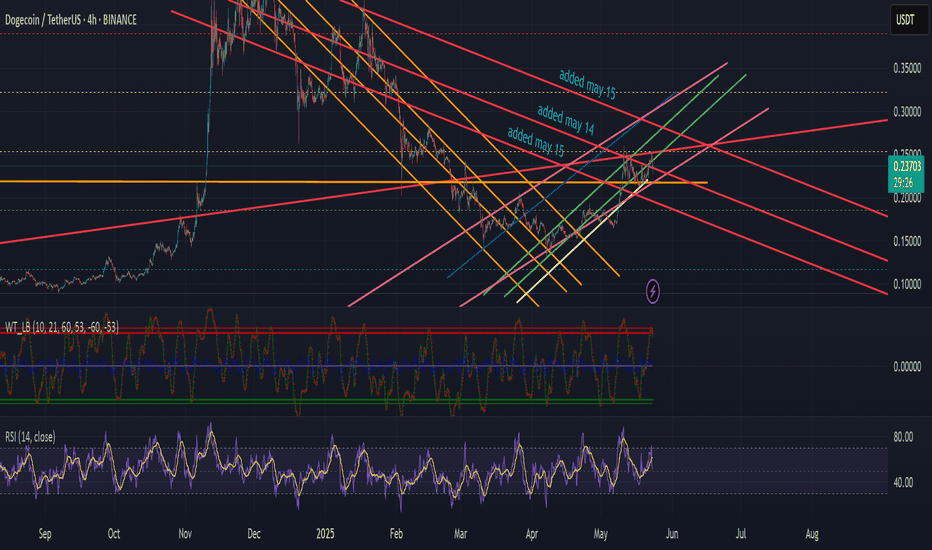This screenshot has width=932, height=550.
Task: Select the WT_LB indicator legend
Action: (62, 327)
